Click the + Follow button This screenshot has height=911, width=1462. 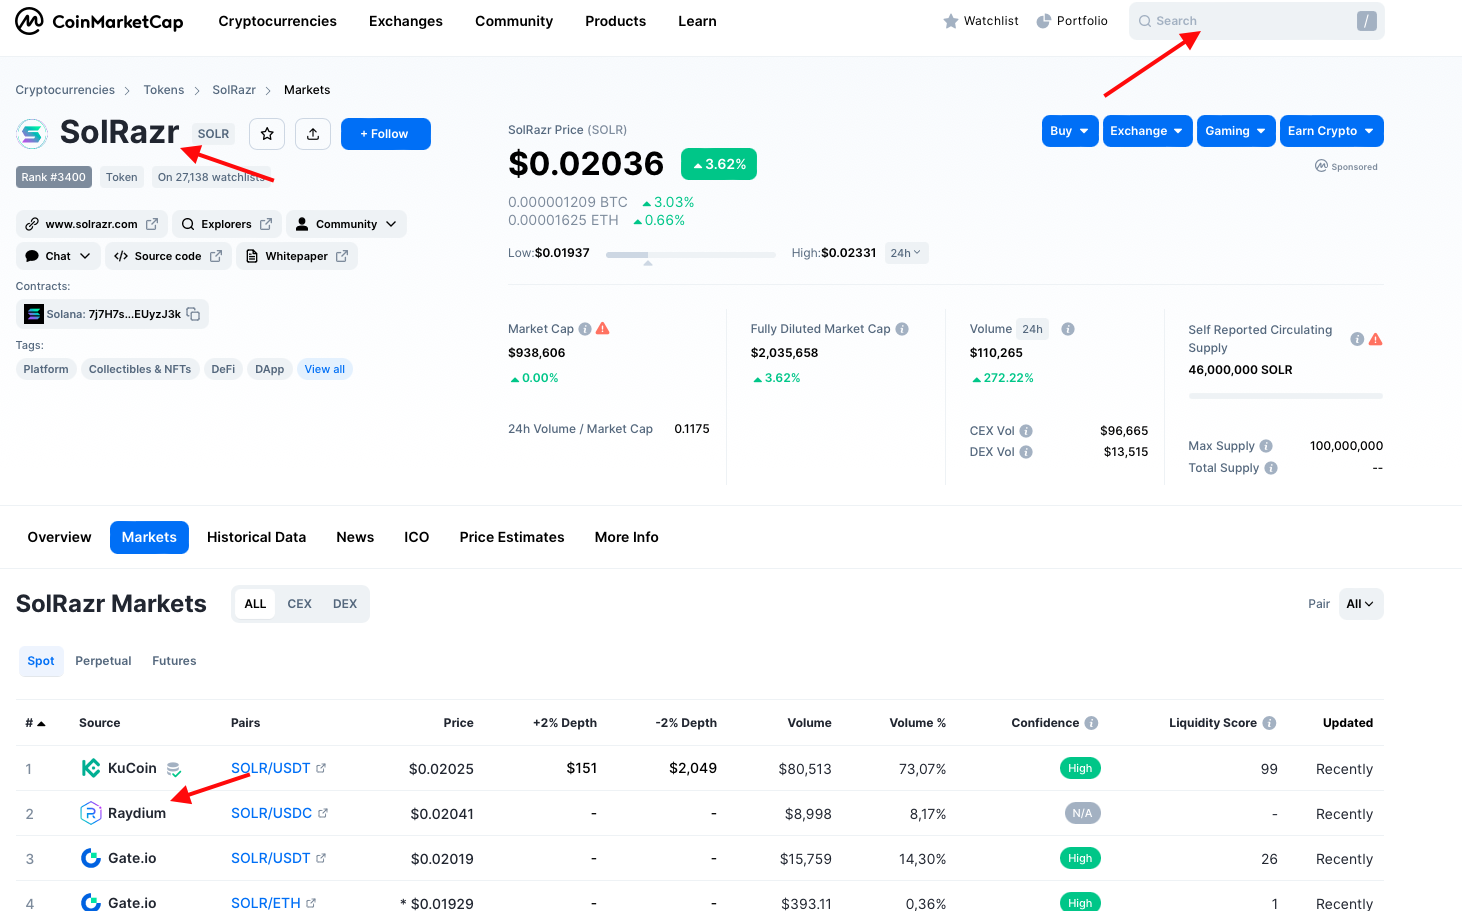pos(386,134)
